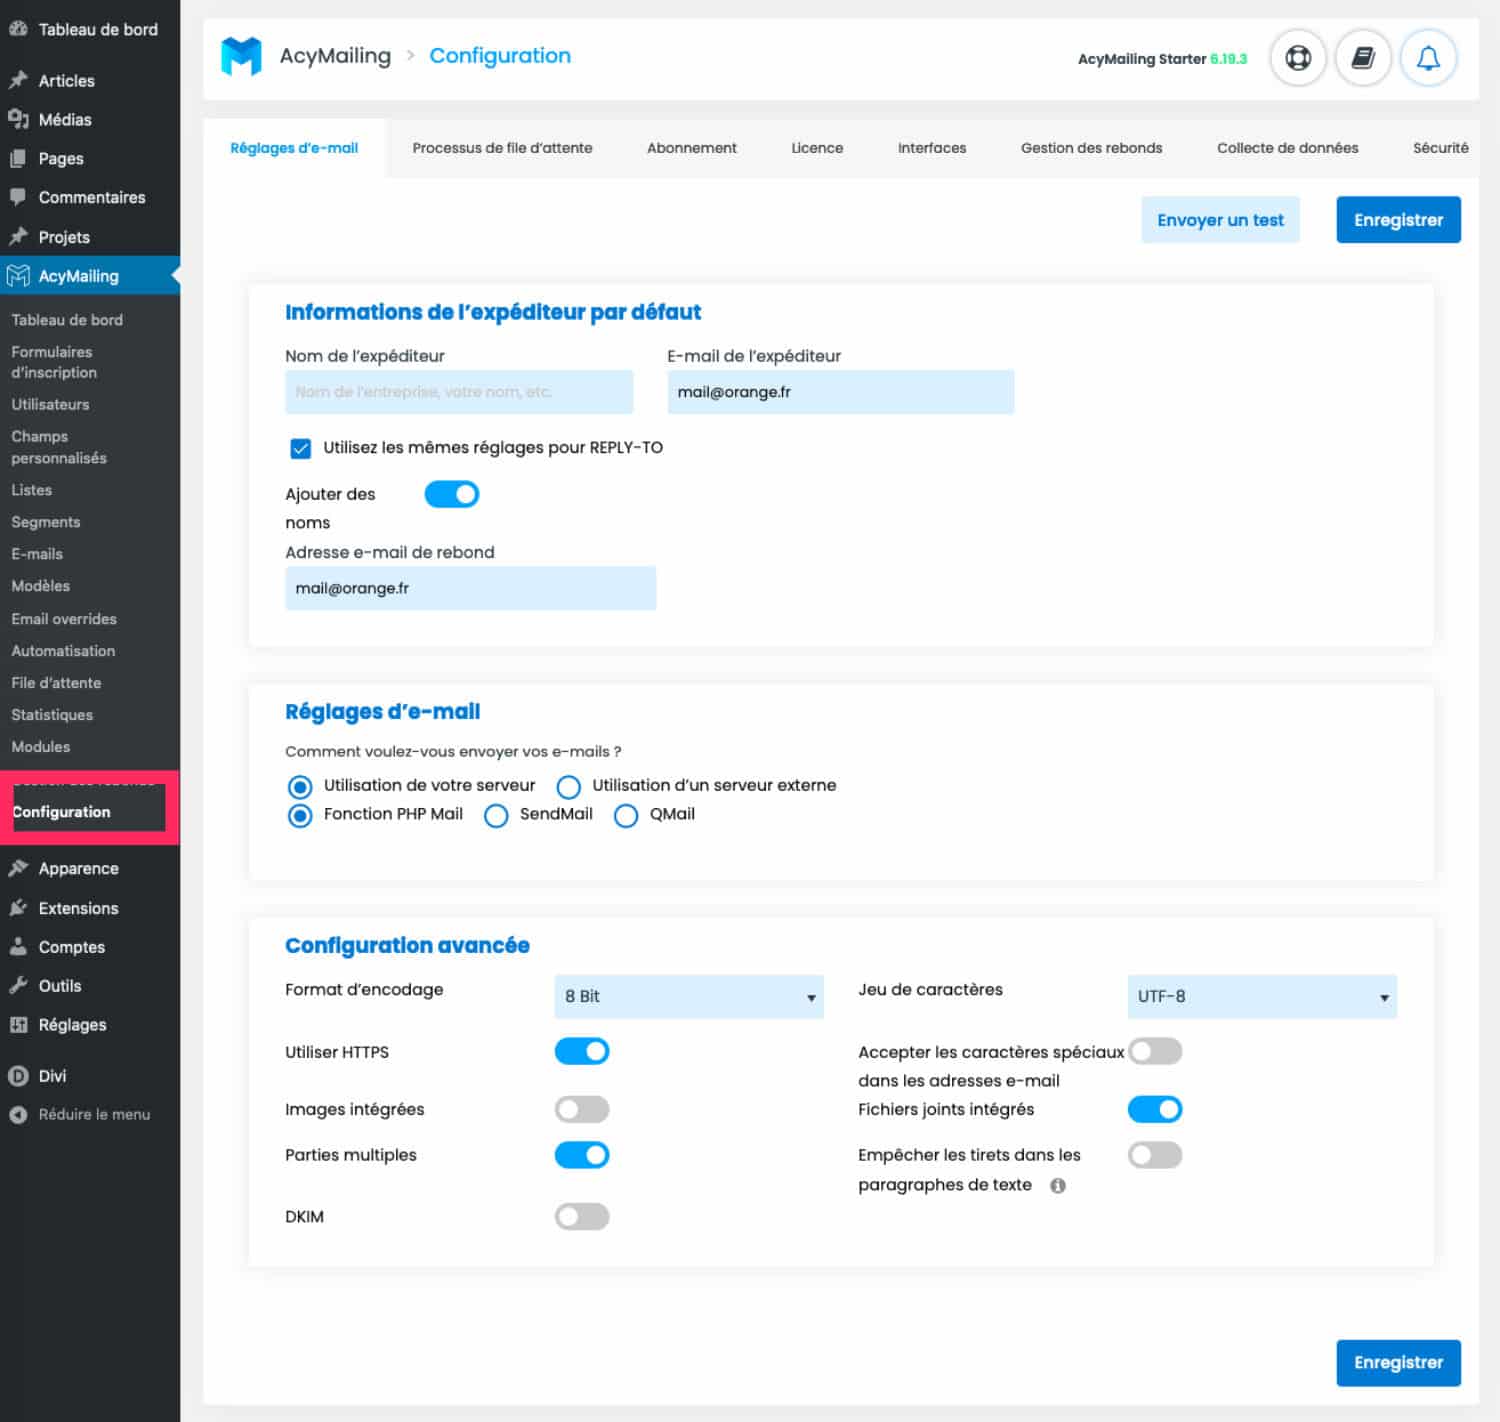Screen dimensions: 1500x1422
Task: Switch to the Interfaces tab
Action: pyautogui.click(x=932, y=148)
